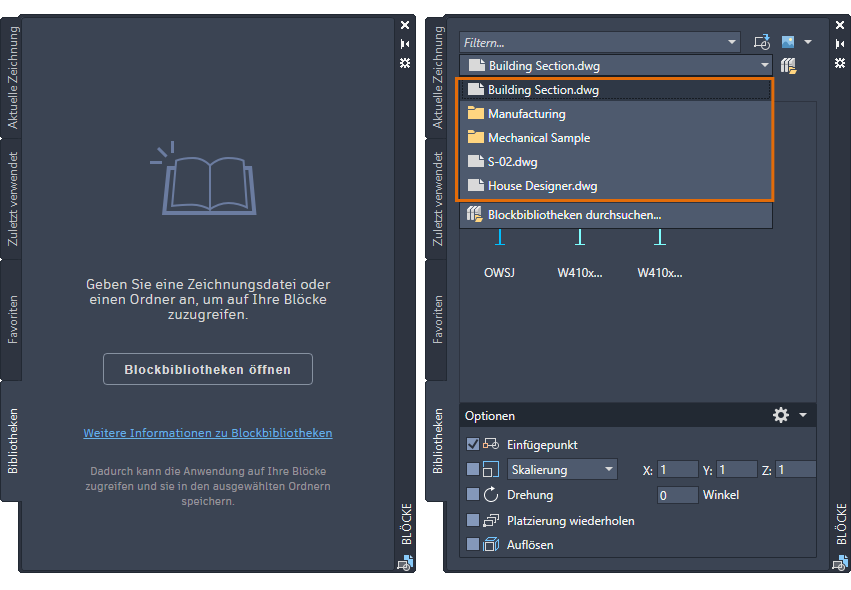Click the Einfügepunkt insertion point icon
The width and height of the screenshot is (851, 590).
491,444
